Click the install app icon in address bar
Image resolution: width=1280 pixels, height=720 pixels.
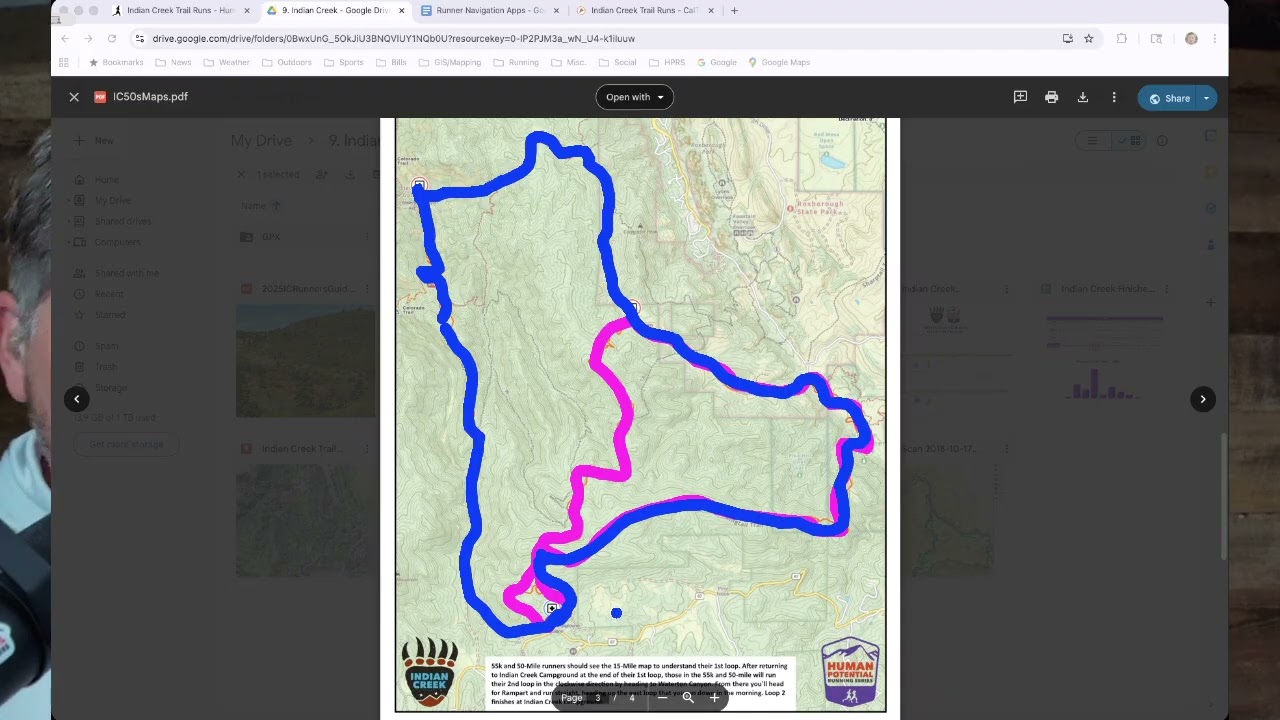point(1067,38)
